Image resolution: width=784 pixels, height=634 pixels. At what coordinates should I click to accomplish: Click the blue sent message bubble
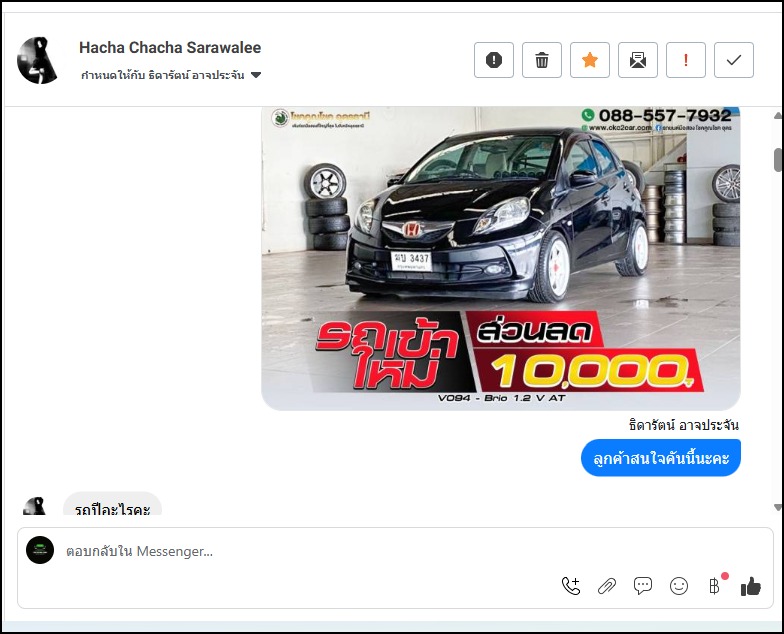pos(660,458)
